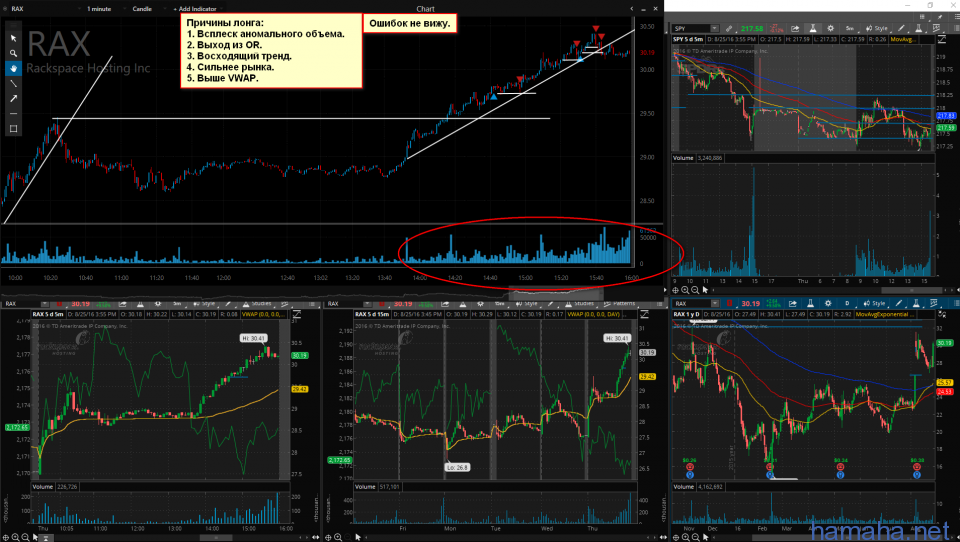Click the highlighted flask studies icon in SPY toolbar
960x542 pixels.
tap(812, 29)
